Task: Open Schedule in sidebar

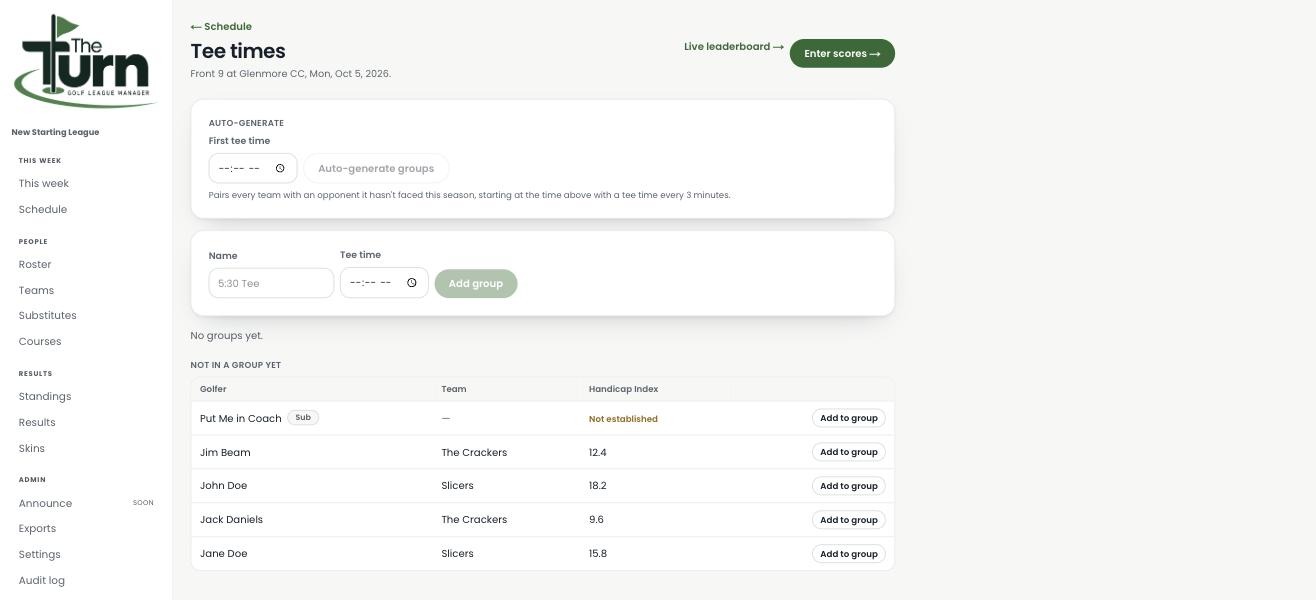Action: click(43, 210)
